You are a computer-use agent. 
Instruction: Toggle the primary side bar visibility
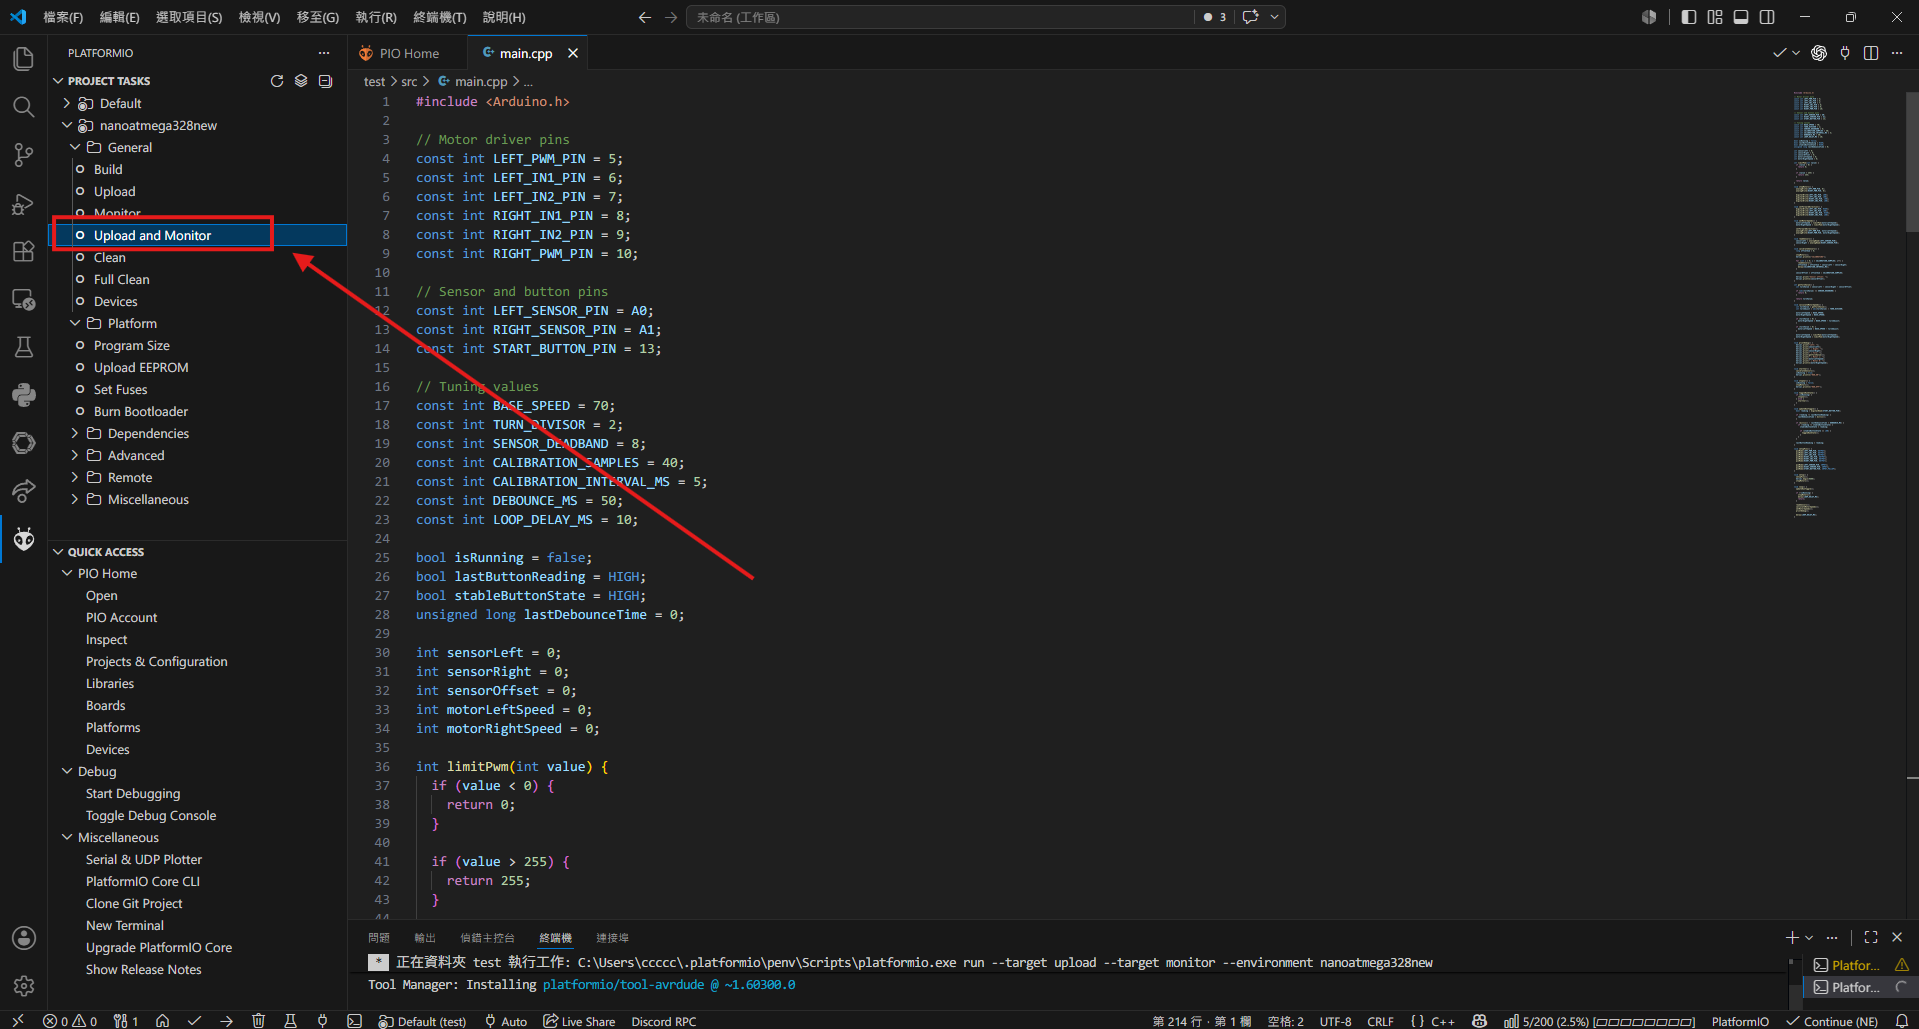pos(1689,17)
